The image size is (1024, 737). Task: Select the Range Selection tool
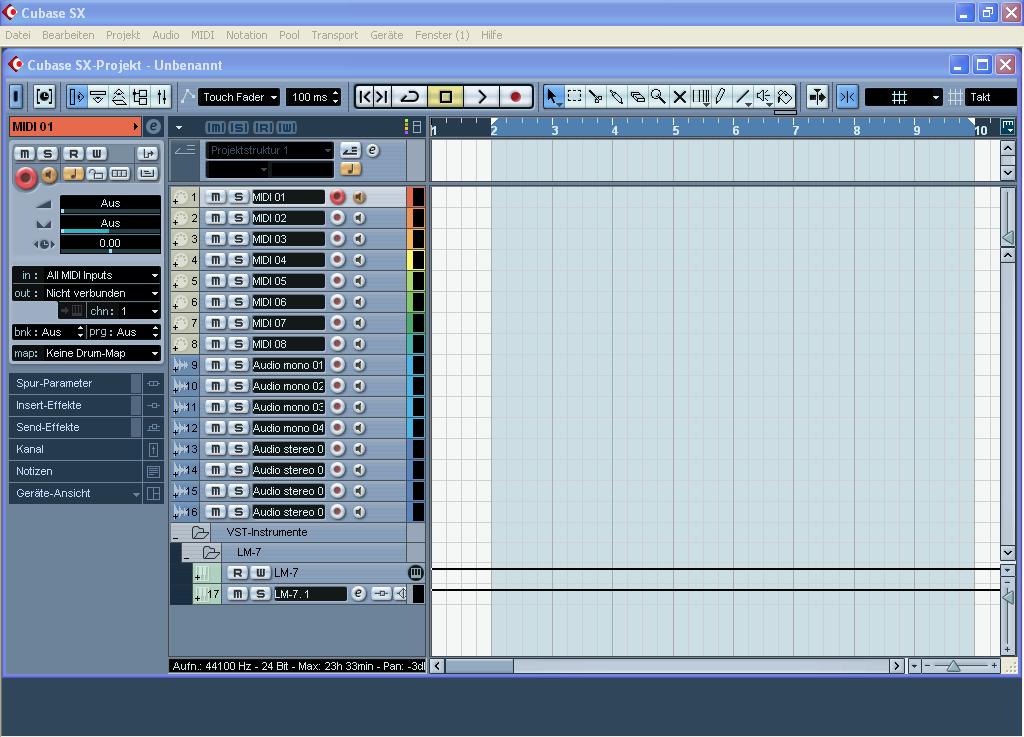click(x=574, y=97)
